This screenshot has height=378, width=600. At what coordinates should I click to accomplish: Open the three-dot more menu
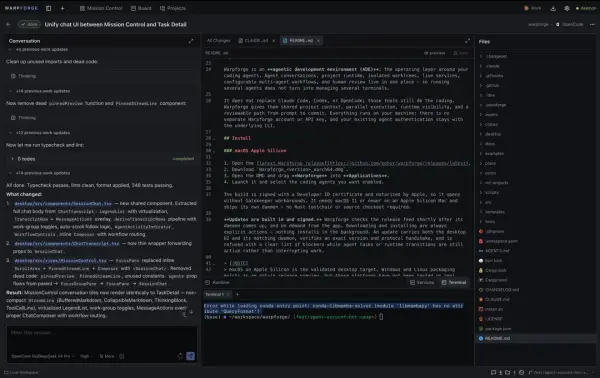pos(592,24)
